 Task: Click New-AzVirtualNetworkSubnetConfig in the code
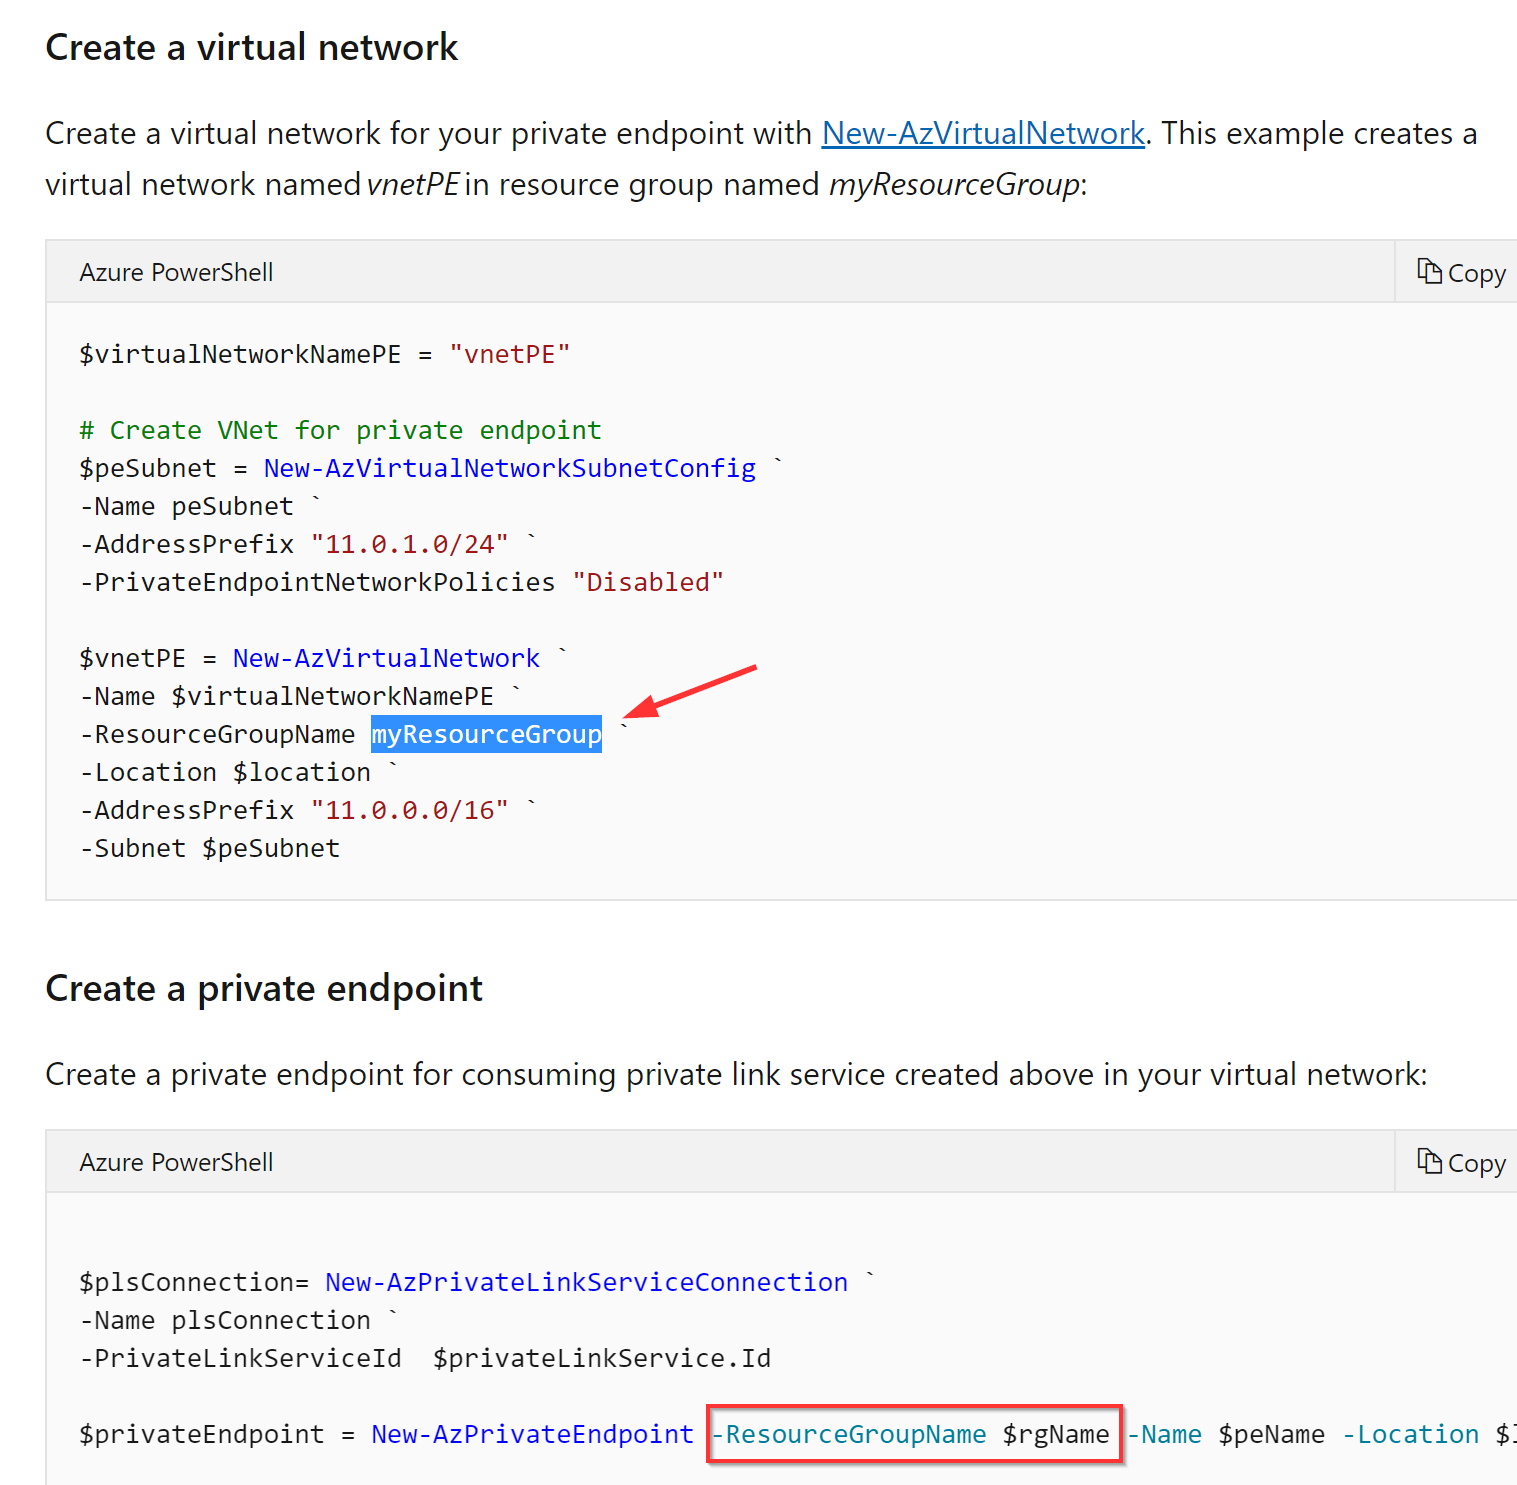pyautogui.click(x=510, y=468)
